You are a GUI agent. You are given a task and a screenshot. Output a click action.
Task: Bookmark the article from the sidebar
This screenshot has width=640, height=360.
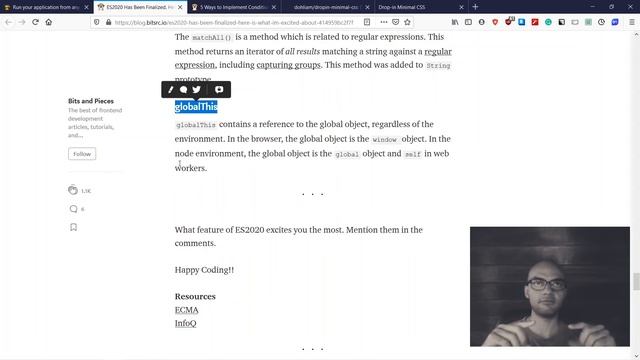coord(73,227)
